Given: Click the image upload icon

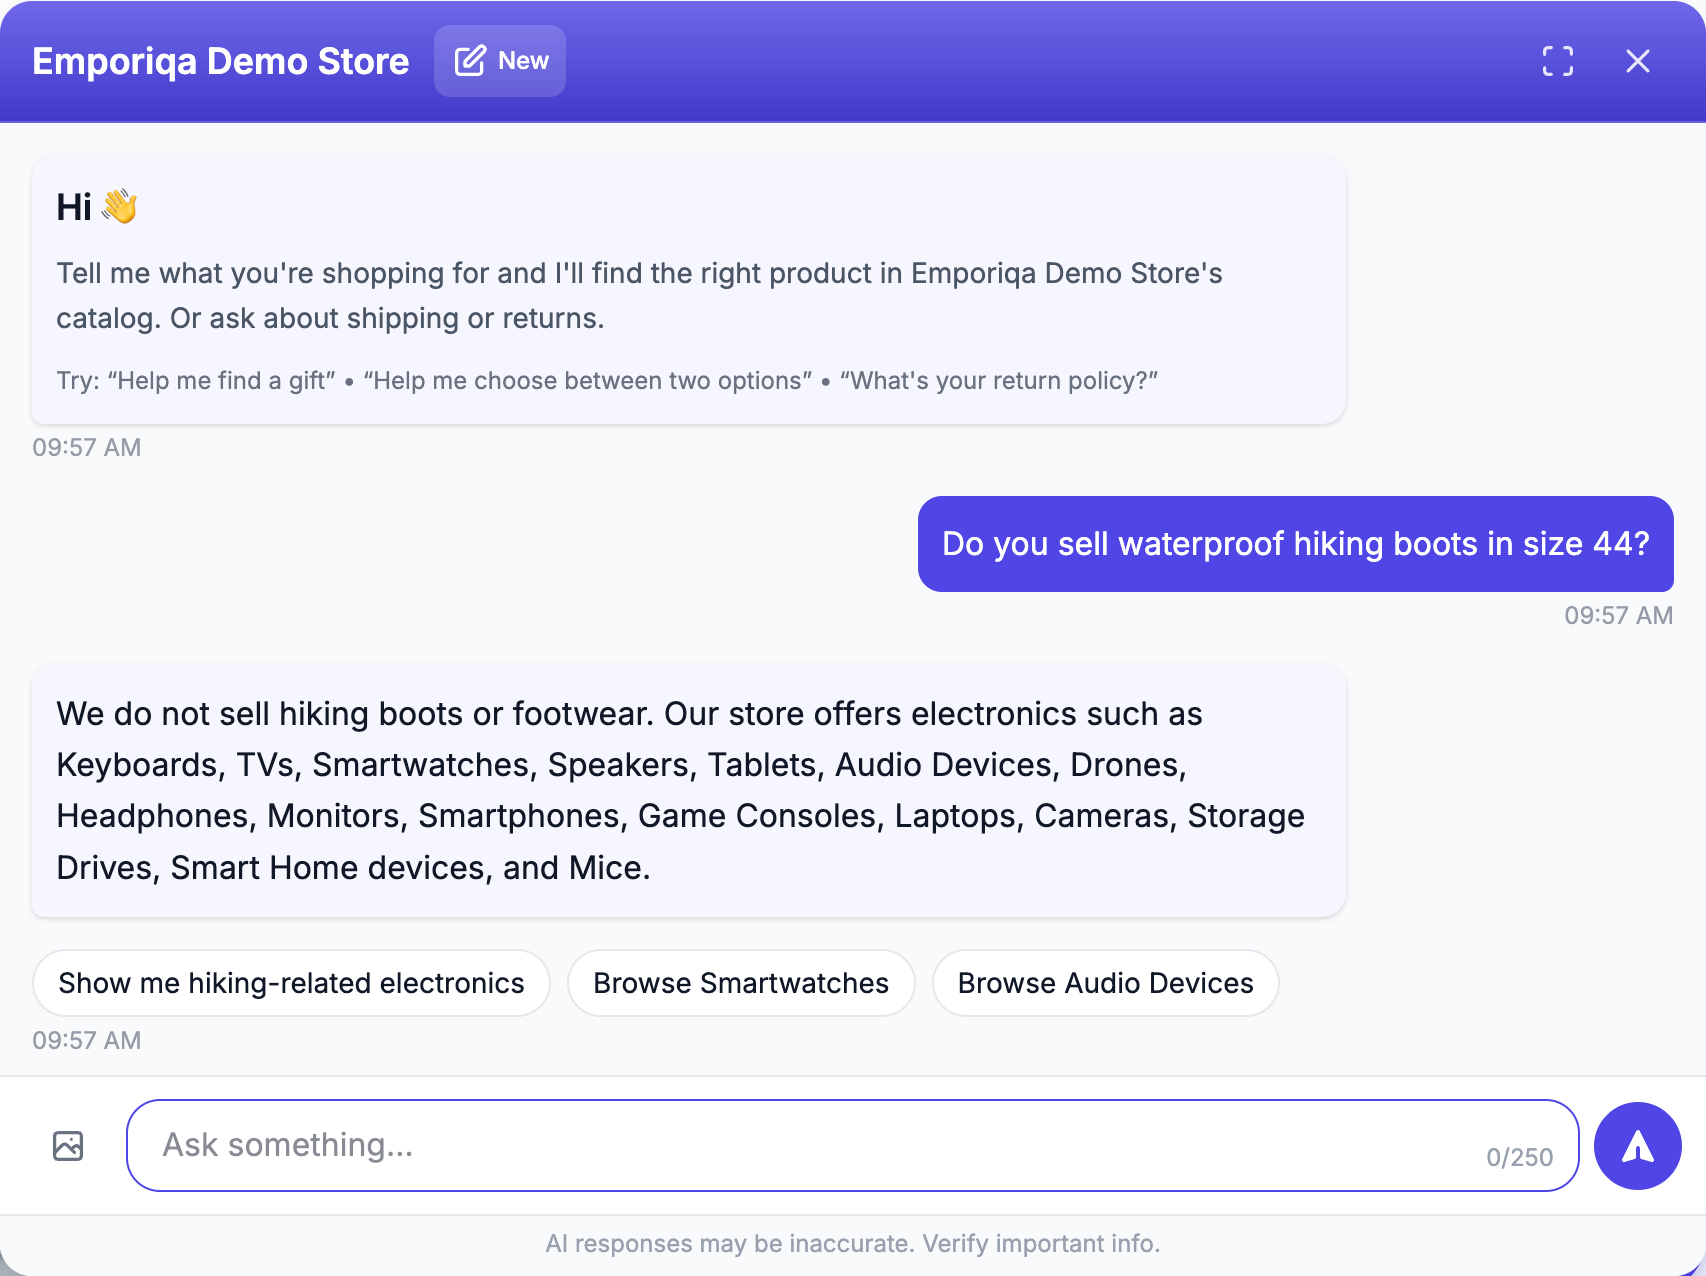Looking at the screenshot, I should coord(68,1145).
